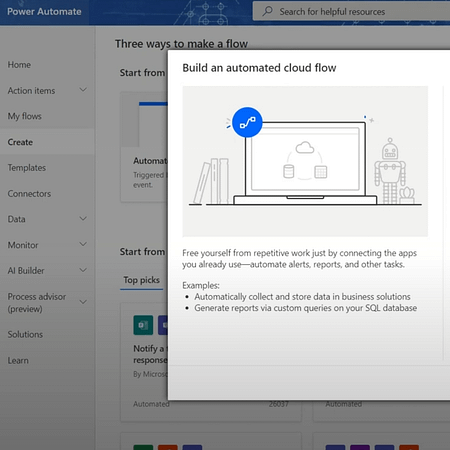Expand the Action items chevron
Viewport: 450px width, 450px height.
[x=83, y=90]
